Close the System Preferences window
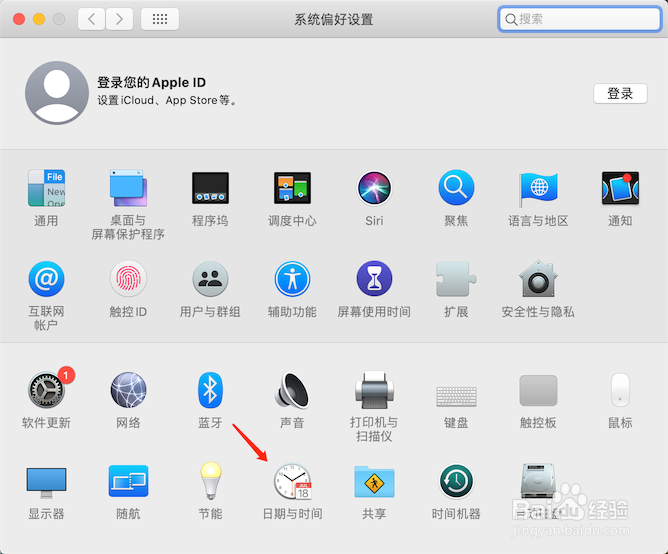The image size is (668, 554). (x=19, y=19)
